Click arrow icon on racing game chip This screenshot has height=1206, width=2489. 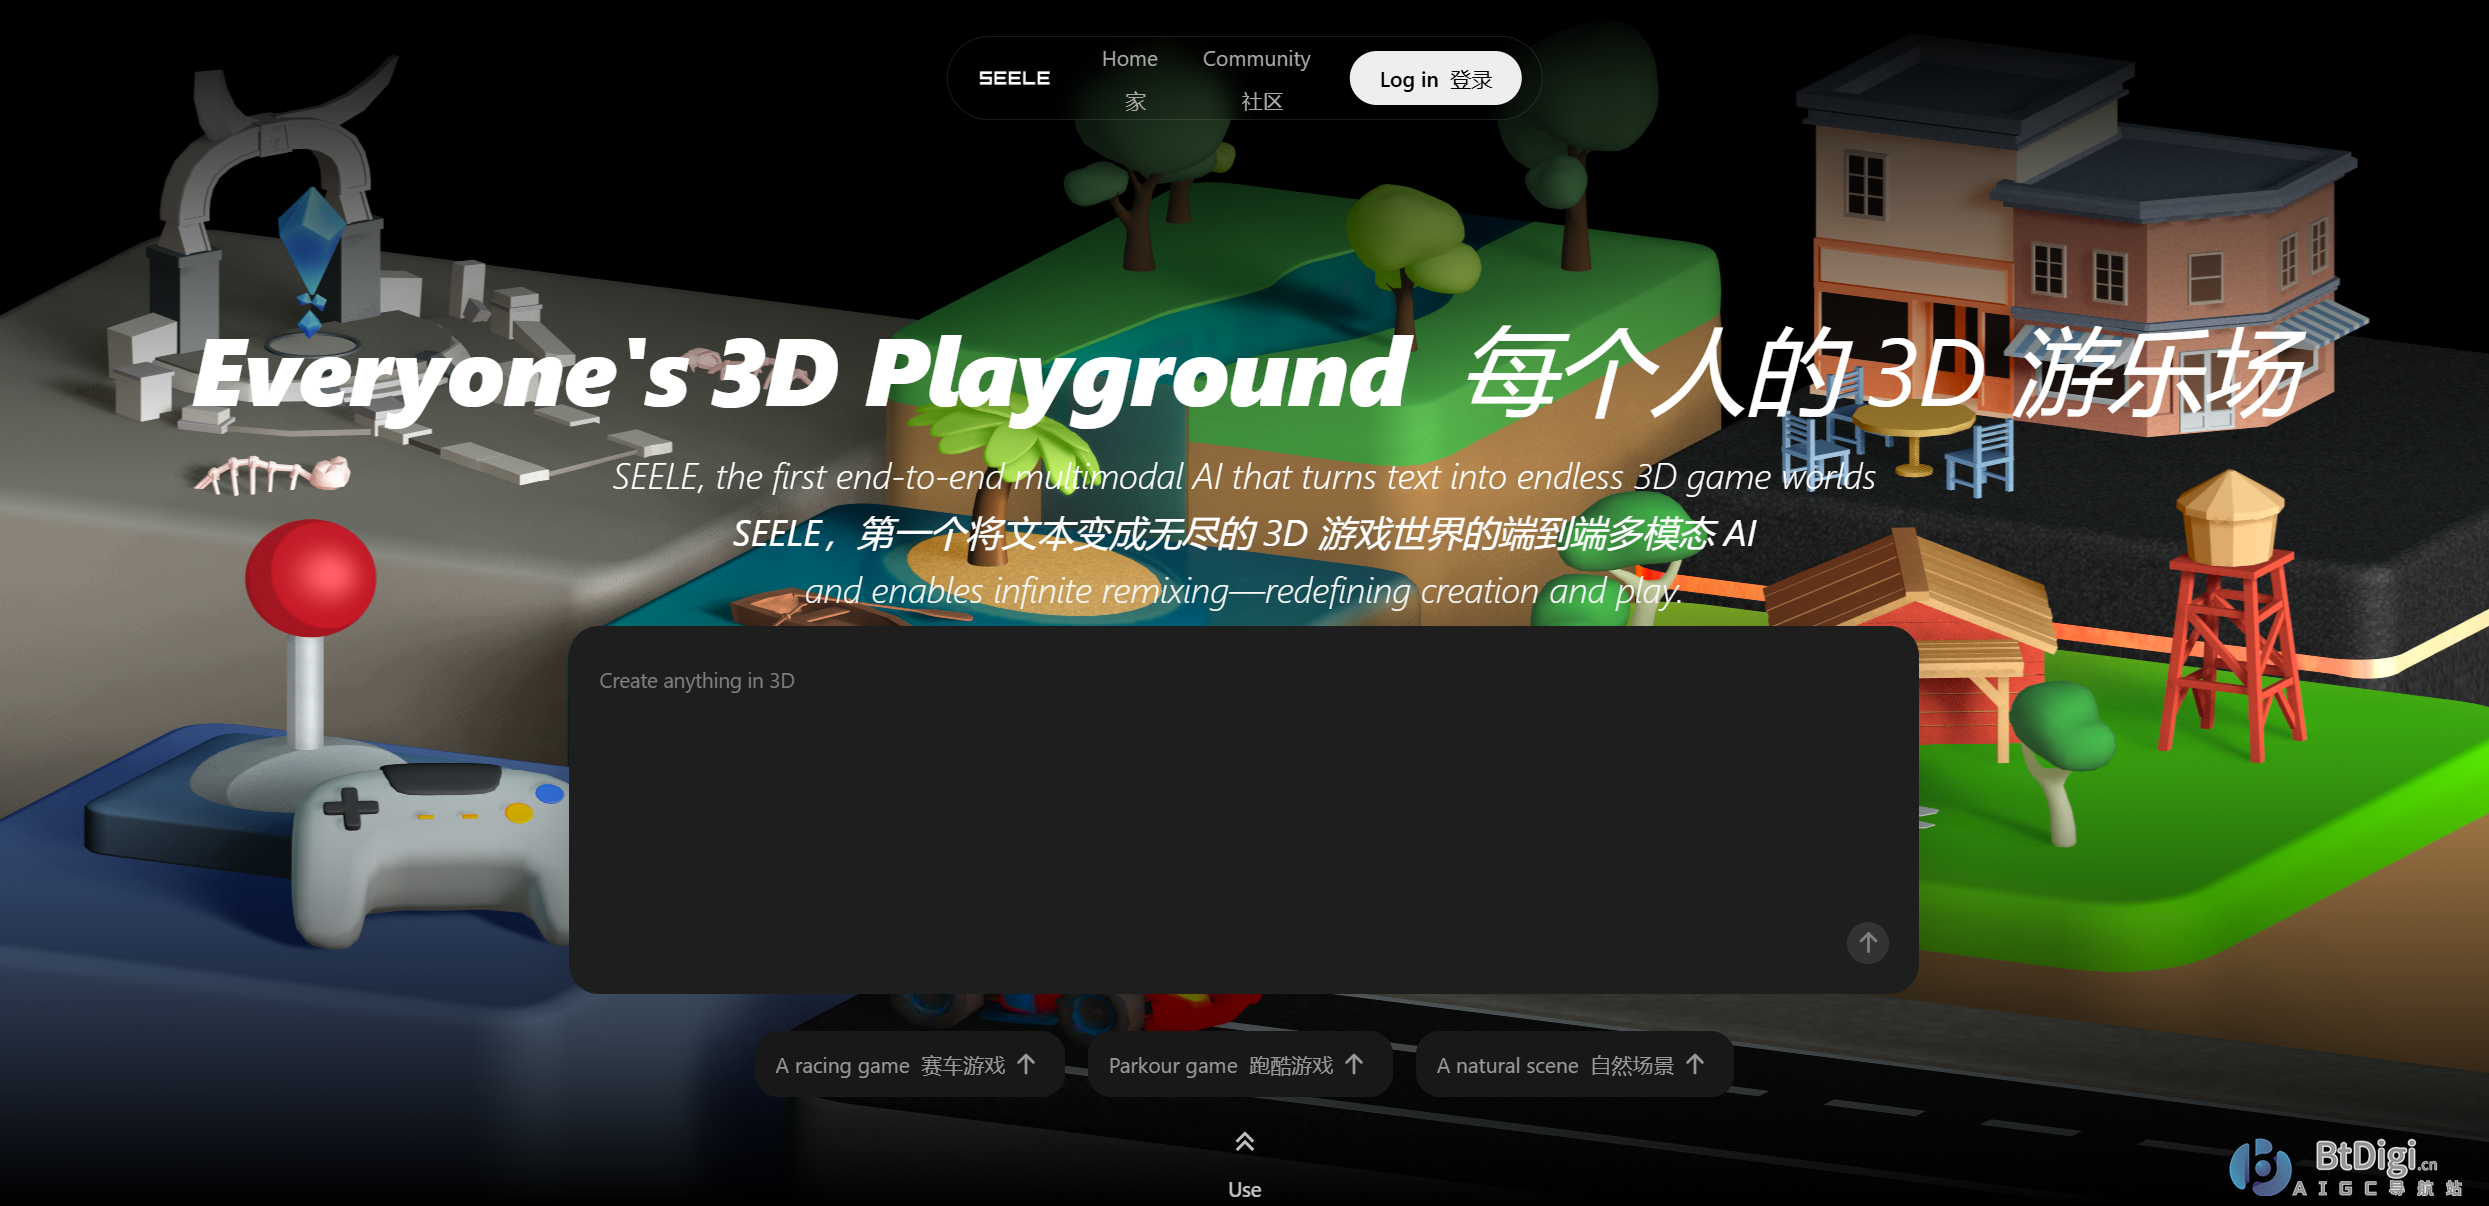1027,1064
